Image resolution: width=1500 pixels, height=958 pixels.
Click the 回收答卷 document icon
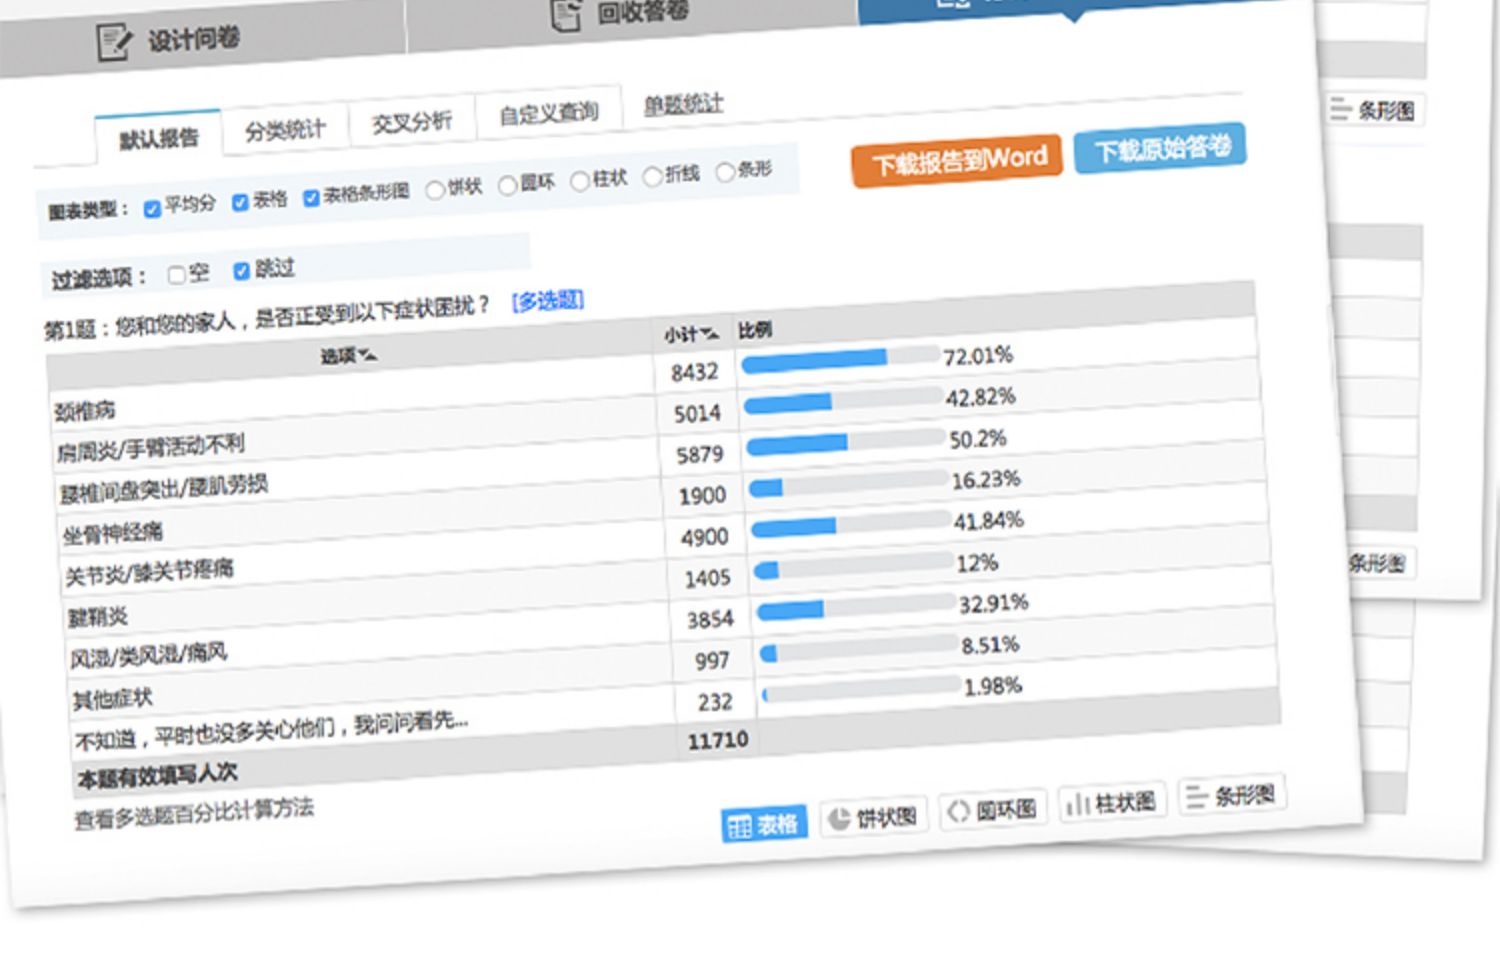(x=566, y=14)
